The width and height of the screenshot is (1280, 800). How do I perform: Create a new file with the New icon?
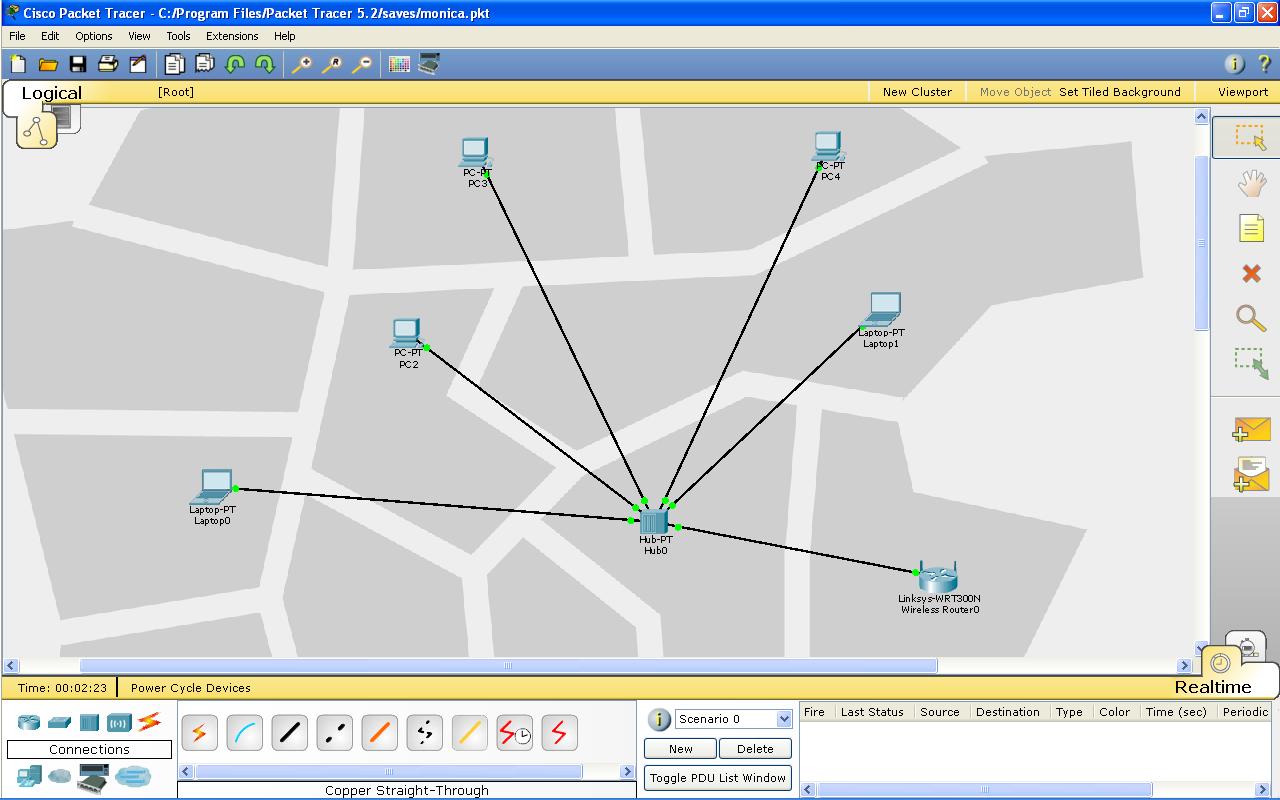[18, 64]
